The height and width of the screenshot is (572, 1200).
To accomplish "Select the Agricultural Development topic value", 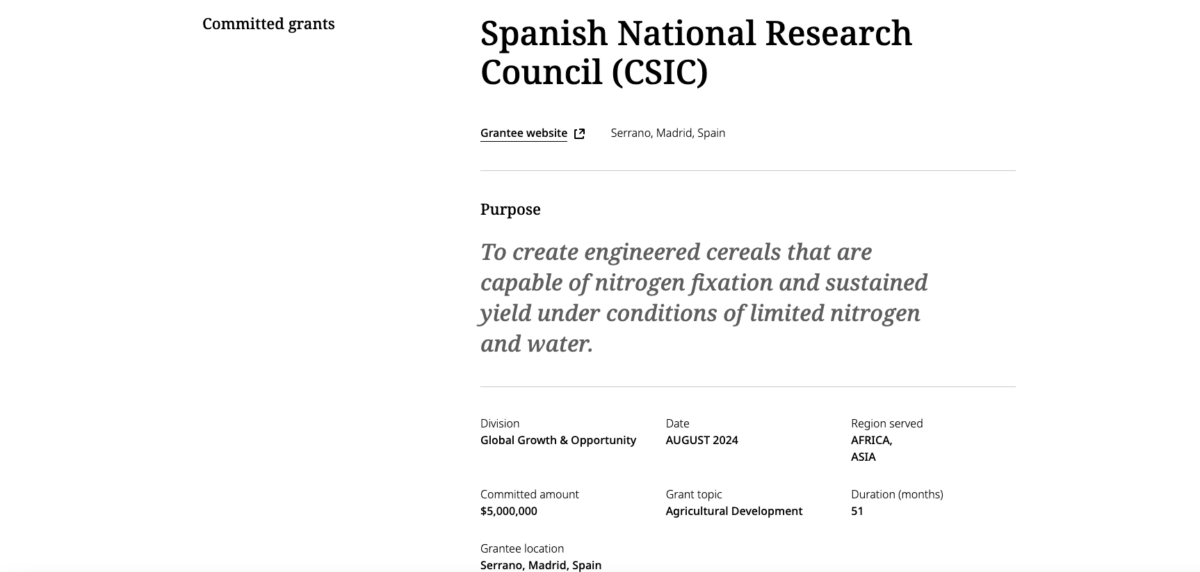I will tap(734, 511).
